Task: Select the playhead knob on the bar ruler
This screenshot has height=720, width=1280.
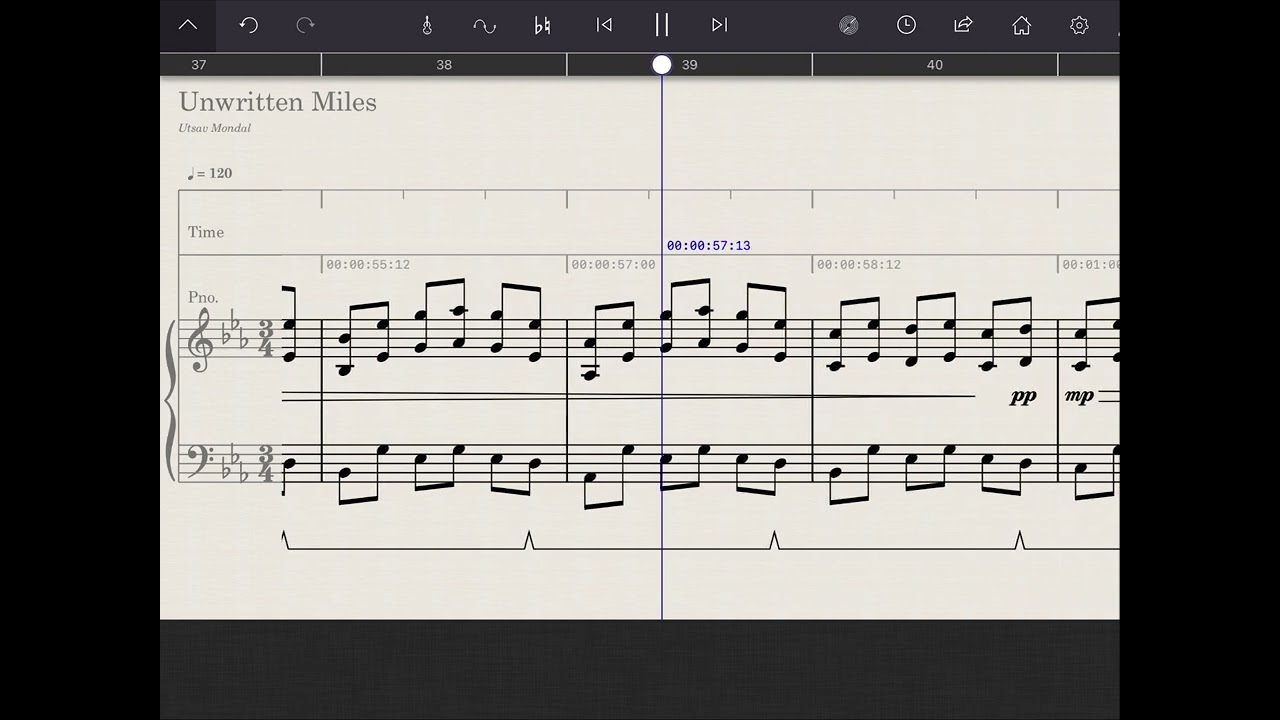Action: (x=662, y=65)
